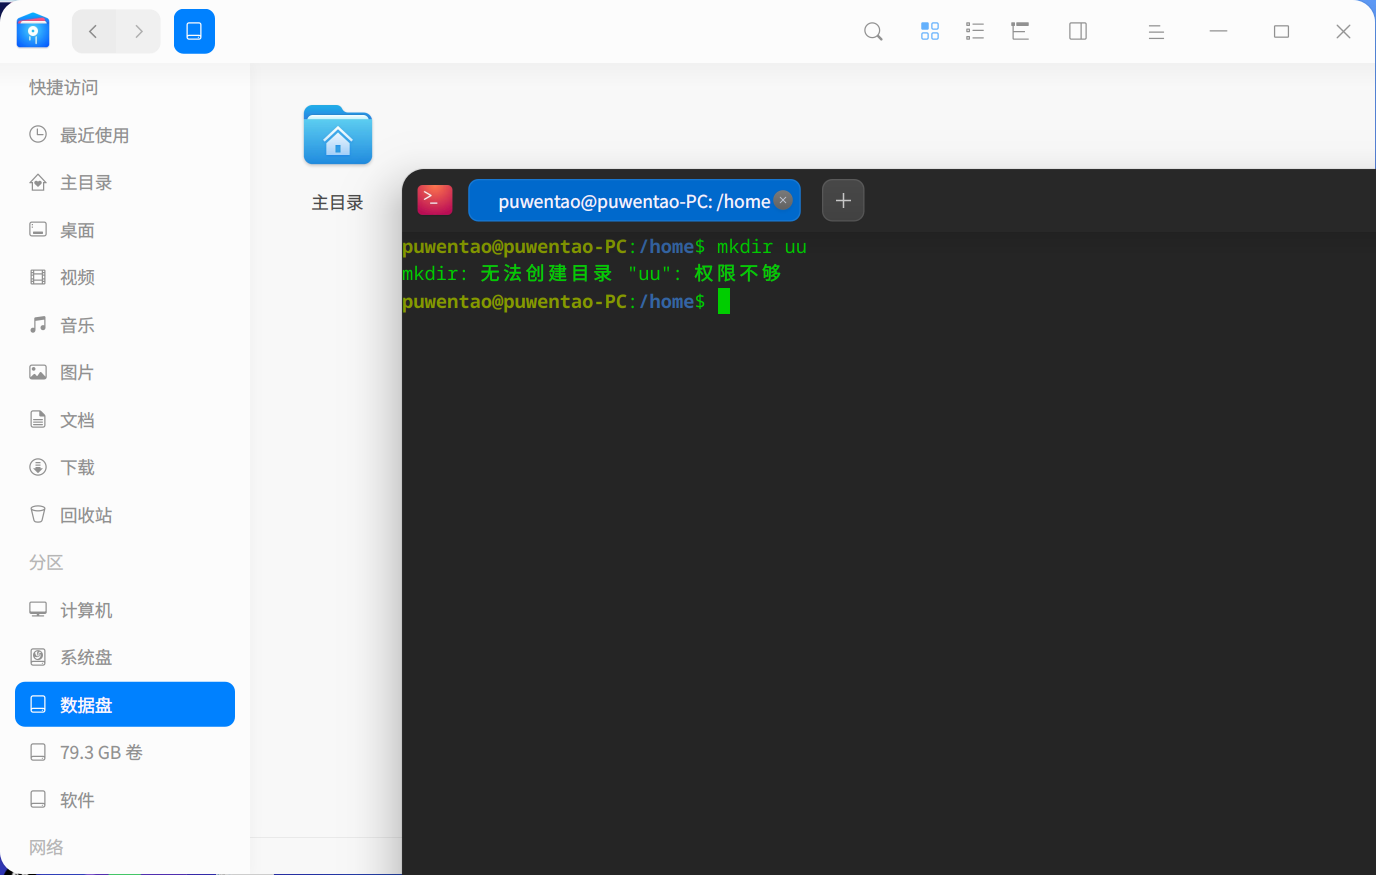Toggle the detail side panel icon

point(1078,32)
